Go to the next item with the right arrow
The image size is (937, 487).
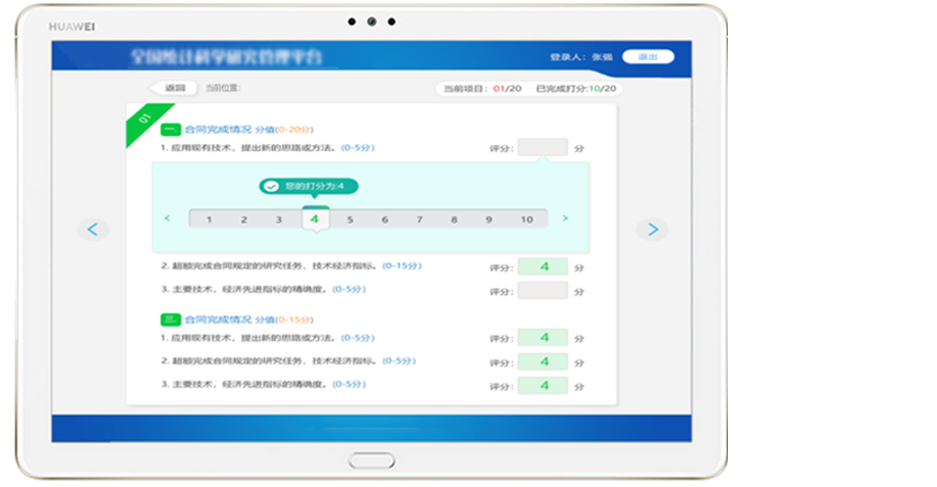(x=652, y=230)
